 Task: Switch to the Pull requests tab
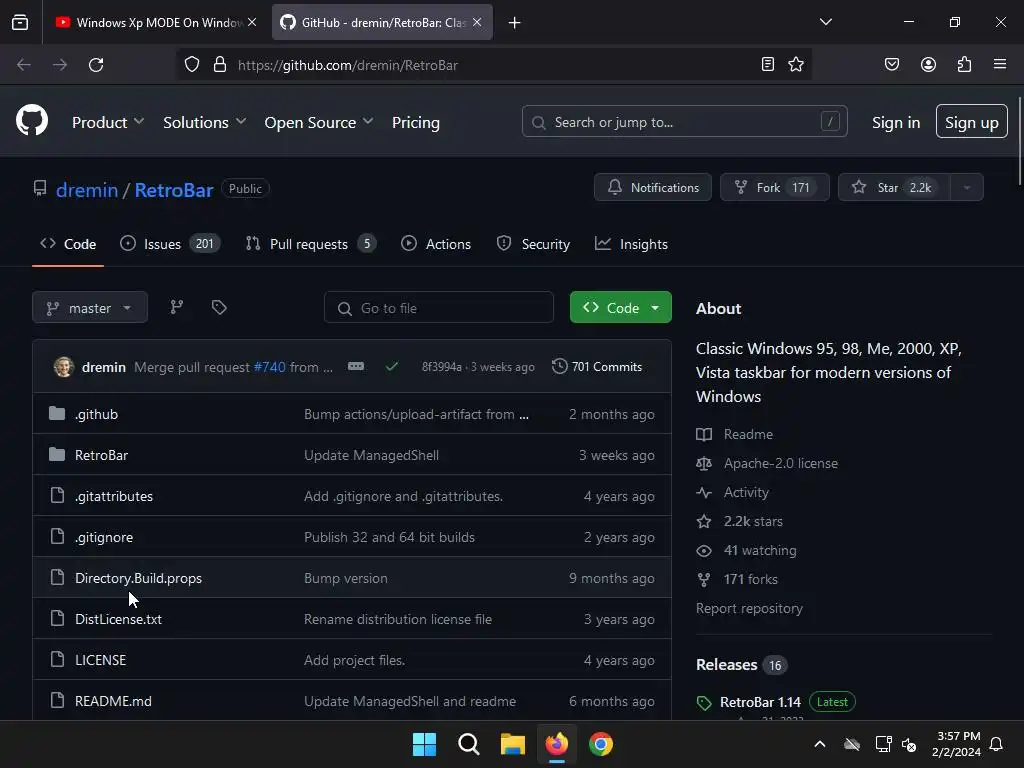pyautogui.click(x=311, y=244)
